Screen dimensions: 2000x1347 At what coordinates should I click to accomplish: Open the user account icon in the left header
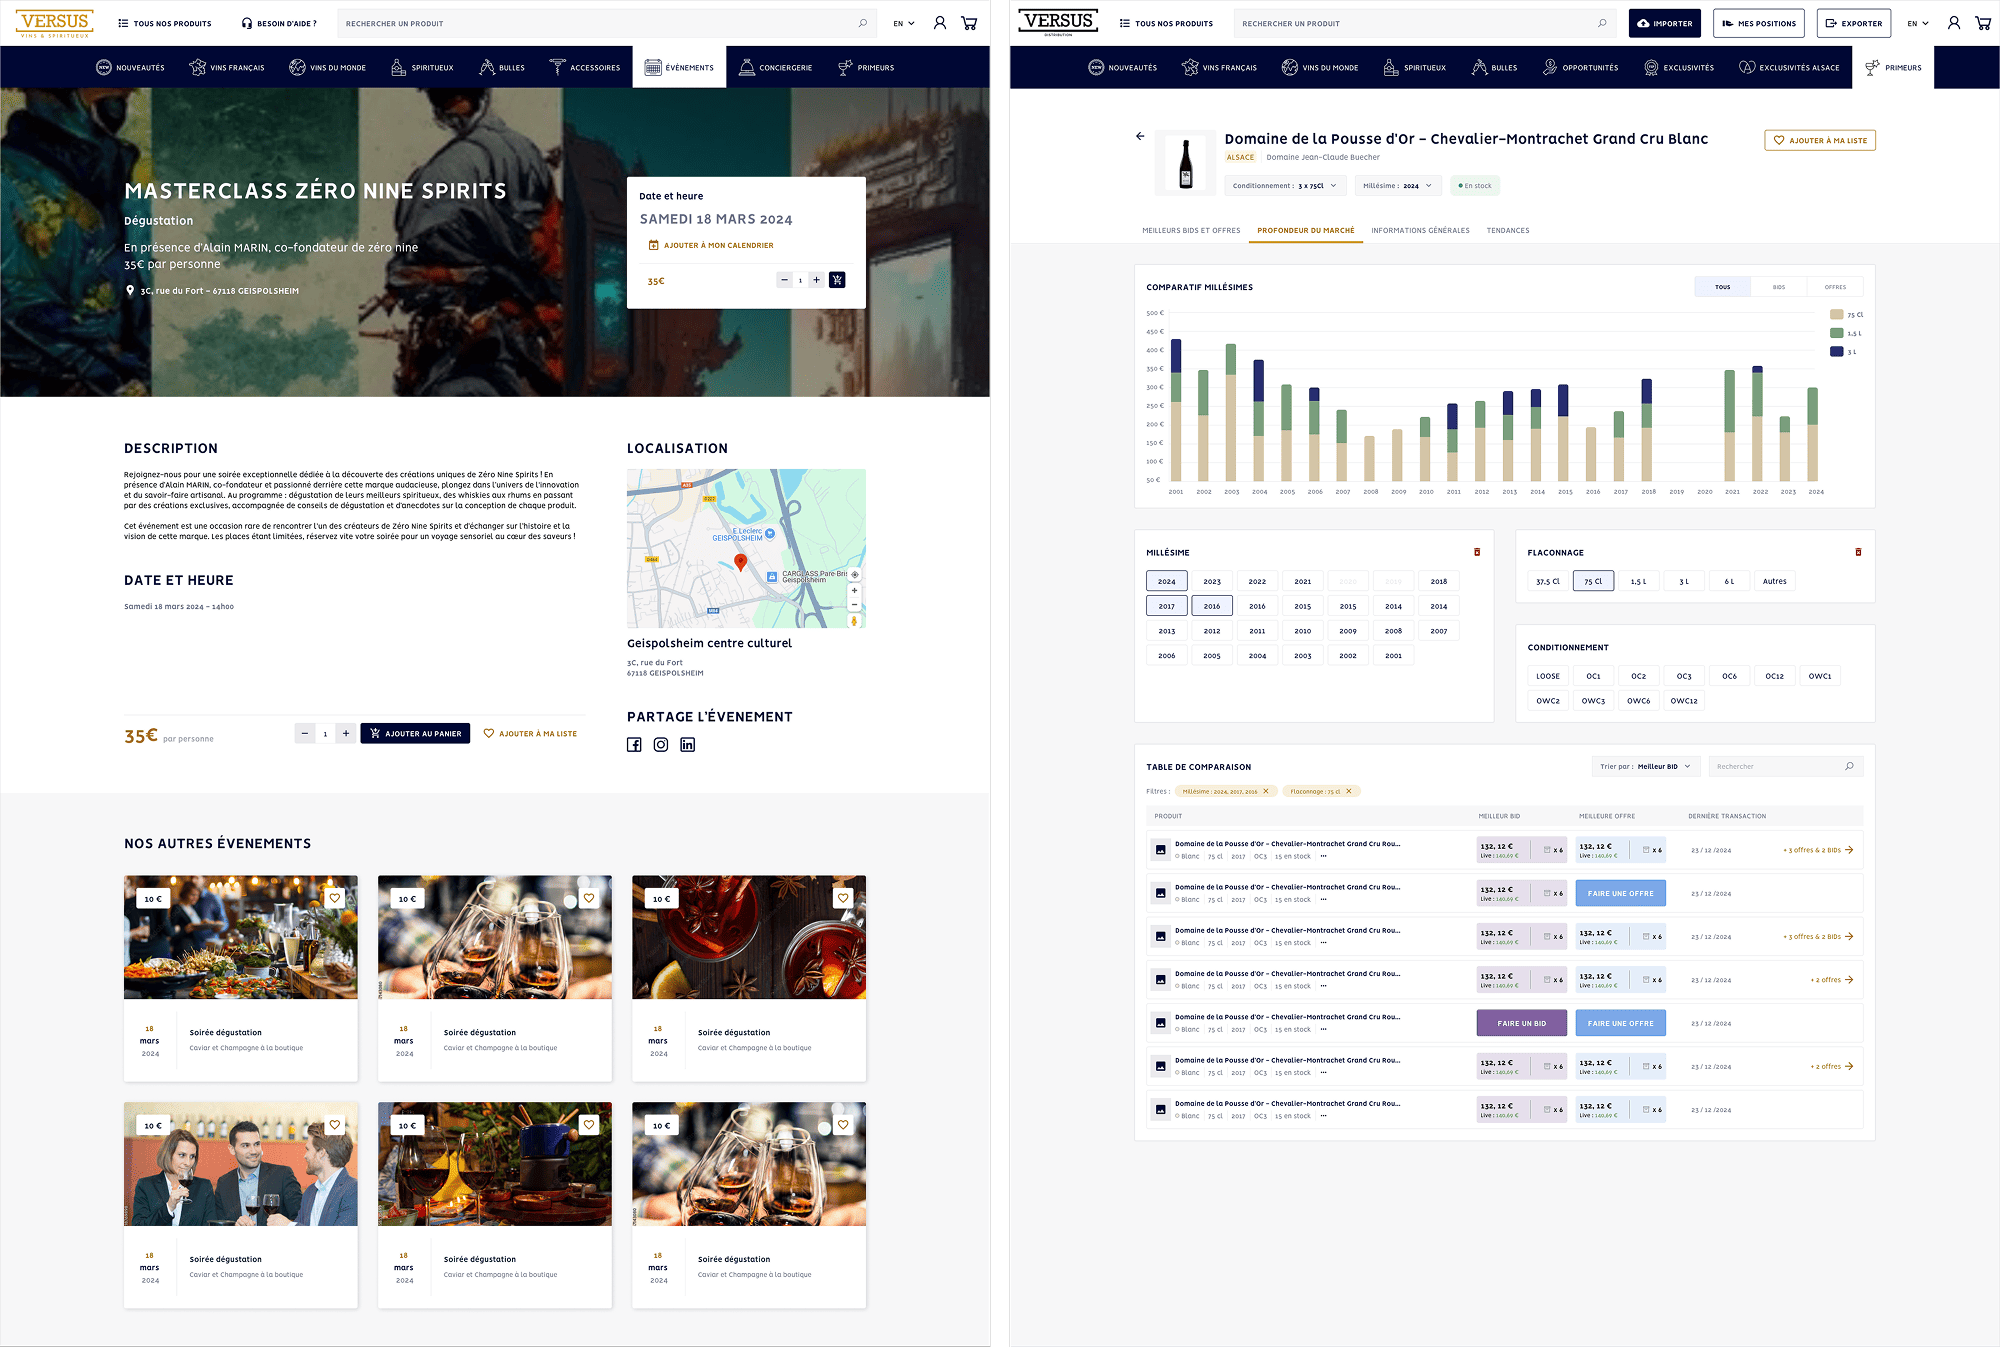click(940, 23)
